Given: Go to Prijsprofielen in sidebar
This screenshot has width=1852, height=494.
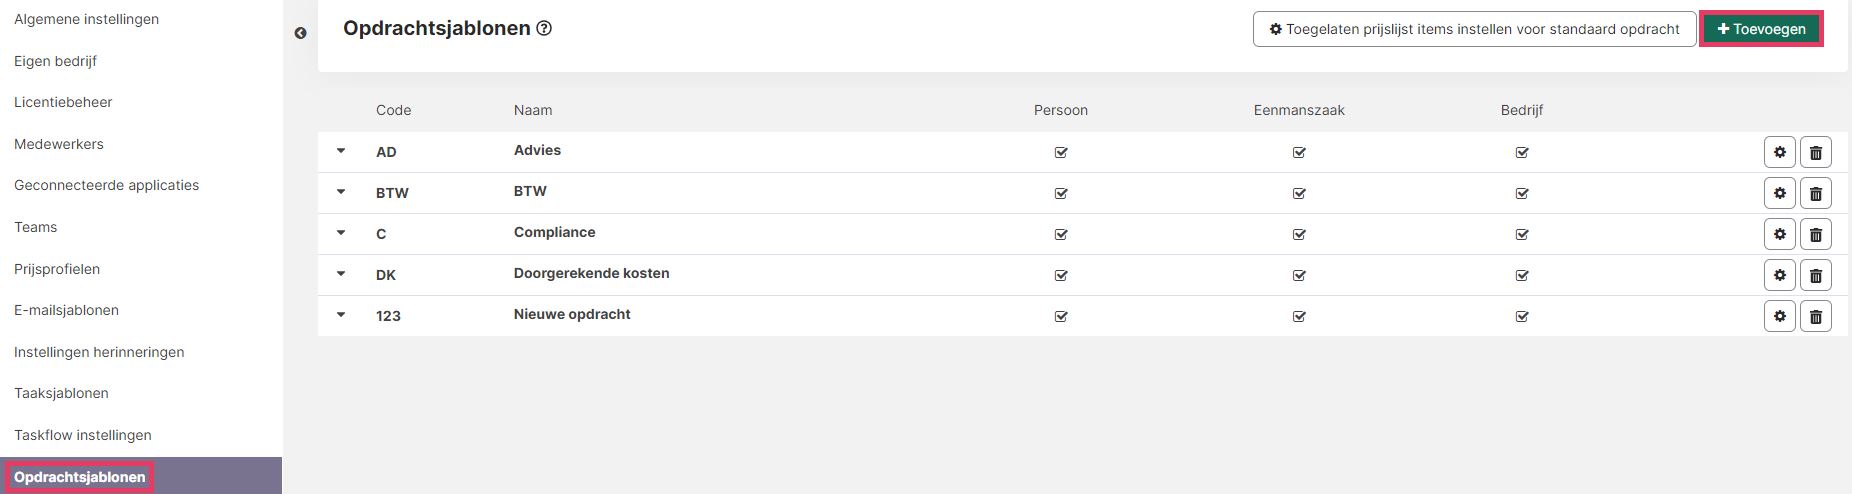Looking at the screenshot, I should point(57,269).
